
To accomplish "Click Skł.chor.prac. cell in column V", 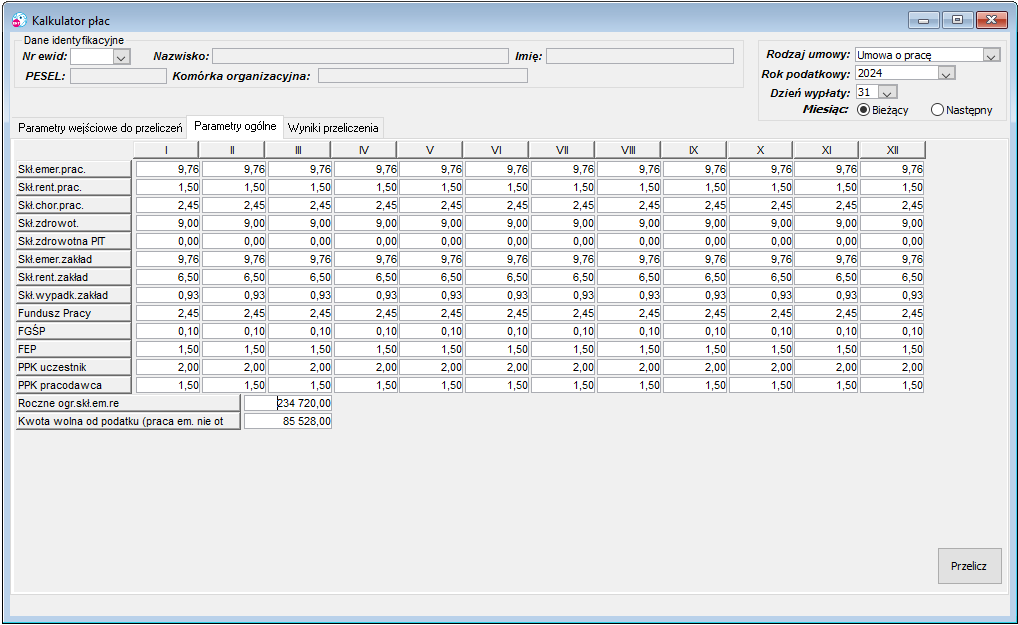I will [431, 205].
